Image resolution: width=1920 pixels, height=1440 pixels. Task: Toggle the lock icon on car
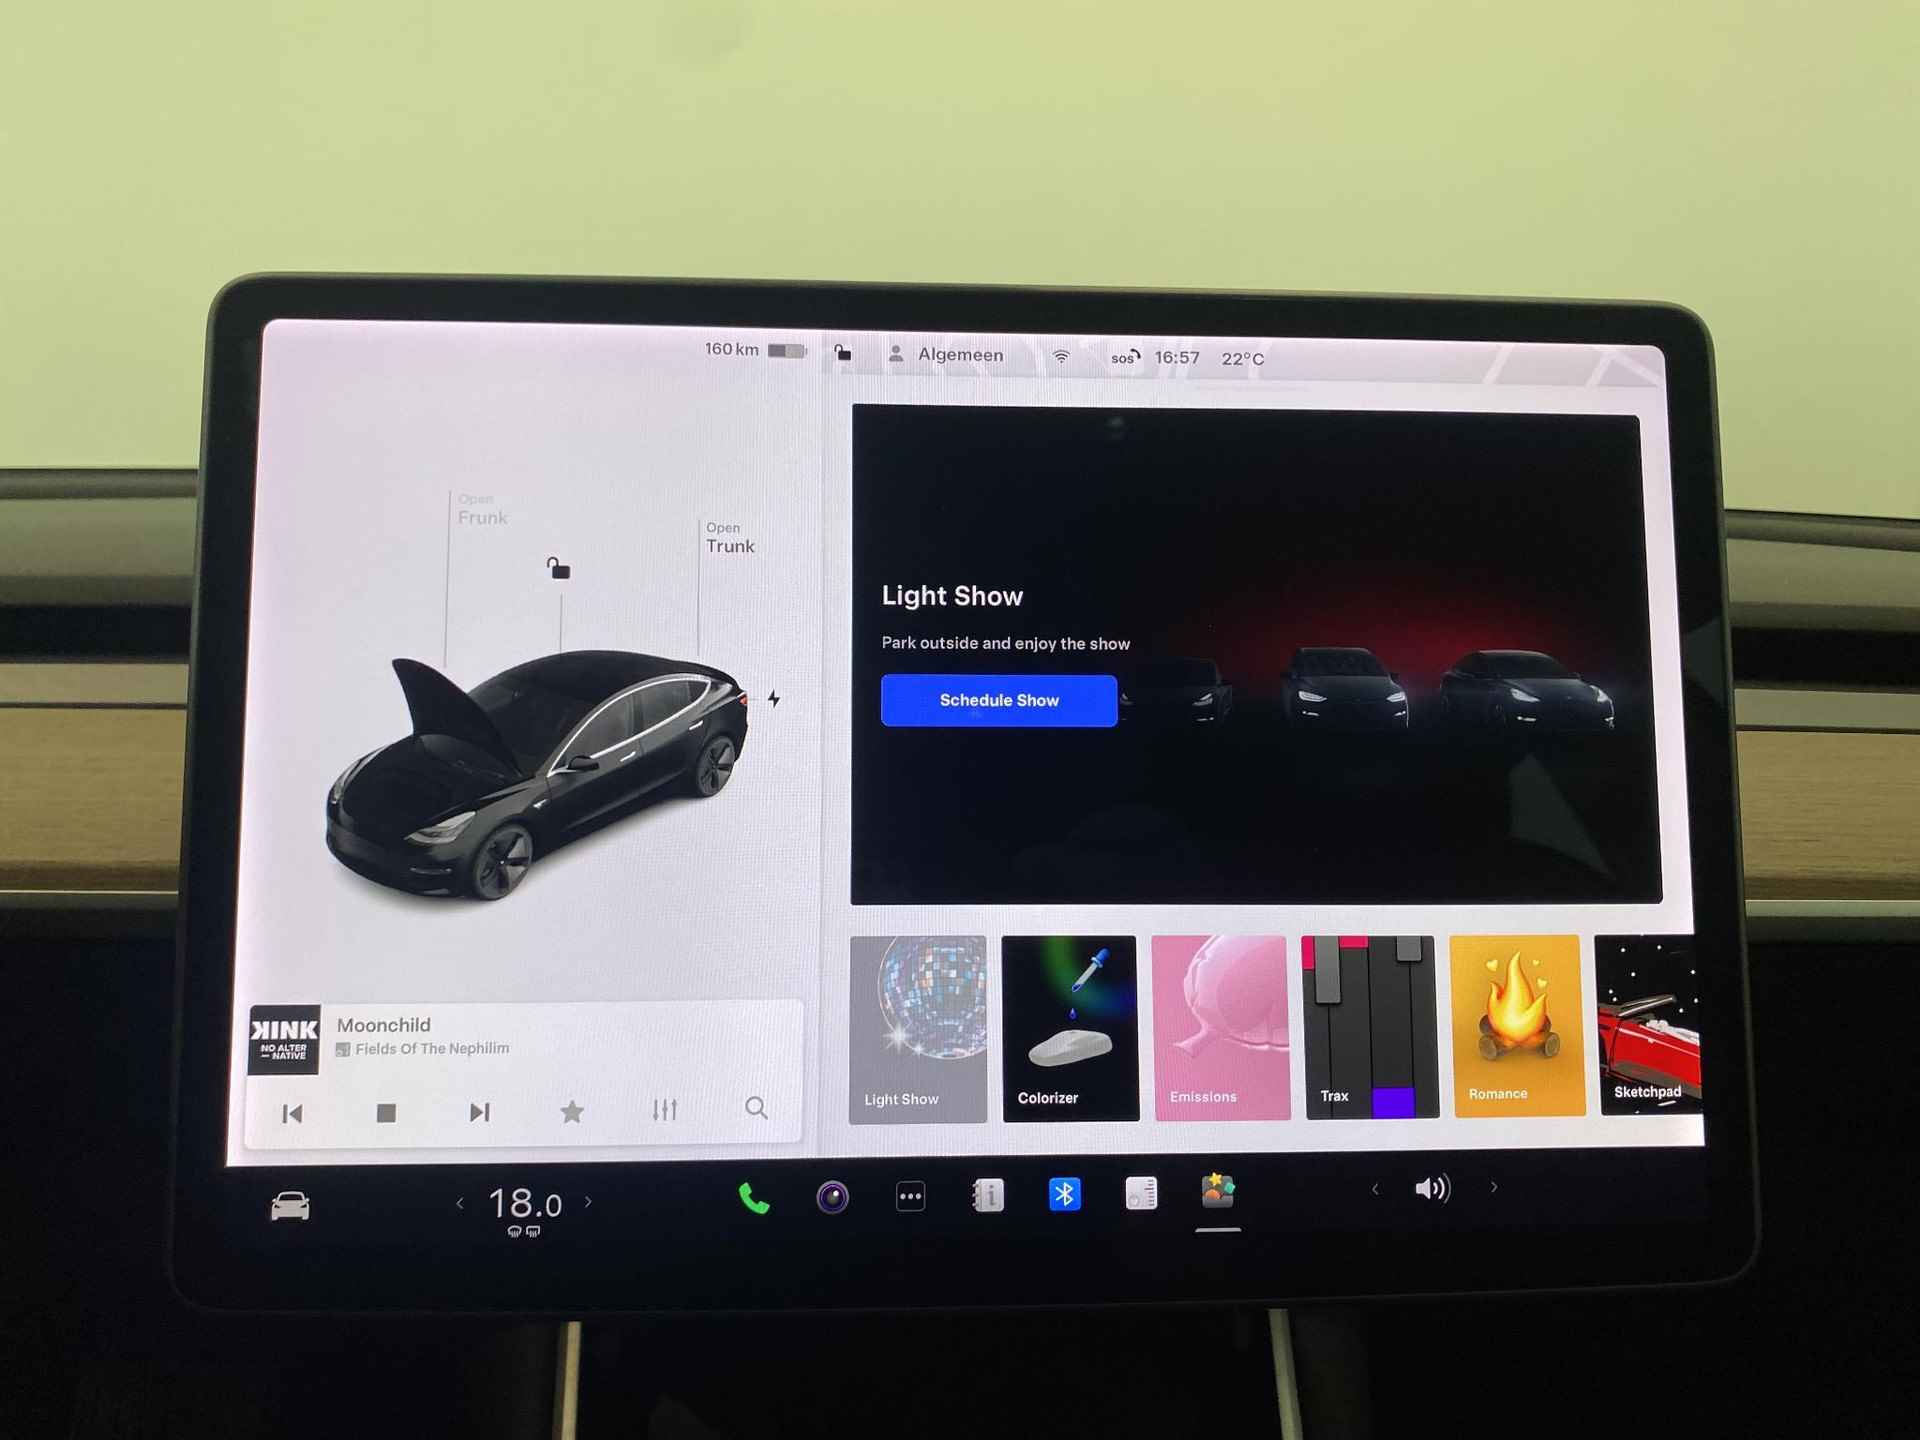559,566
